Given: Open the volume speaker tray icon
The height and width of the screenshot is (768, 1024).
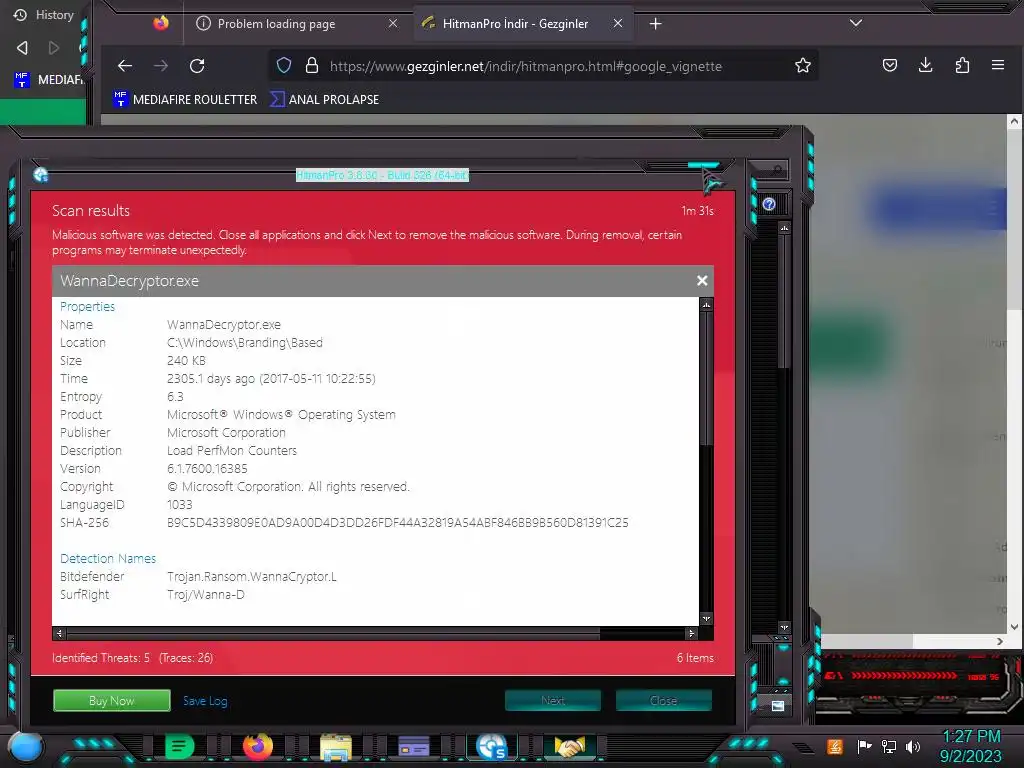Looking at the screenshot, I should (x=913, y=746).
